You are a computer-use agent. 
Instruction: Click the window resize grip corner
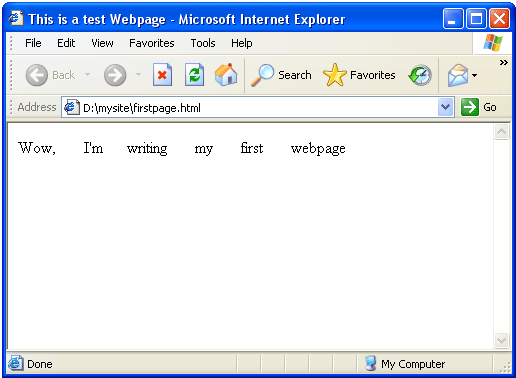pyautogui.click(x=505, y=367)
